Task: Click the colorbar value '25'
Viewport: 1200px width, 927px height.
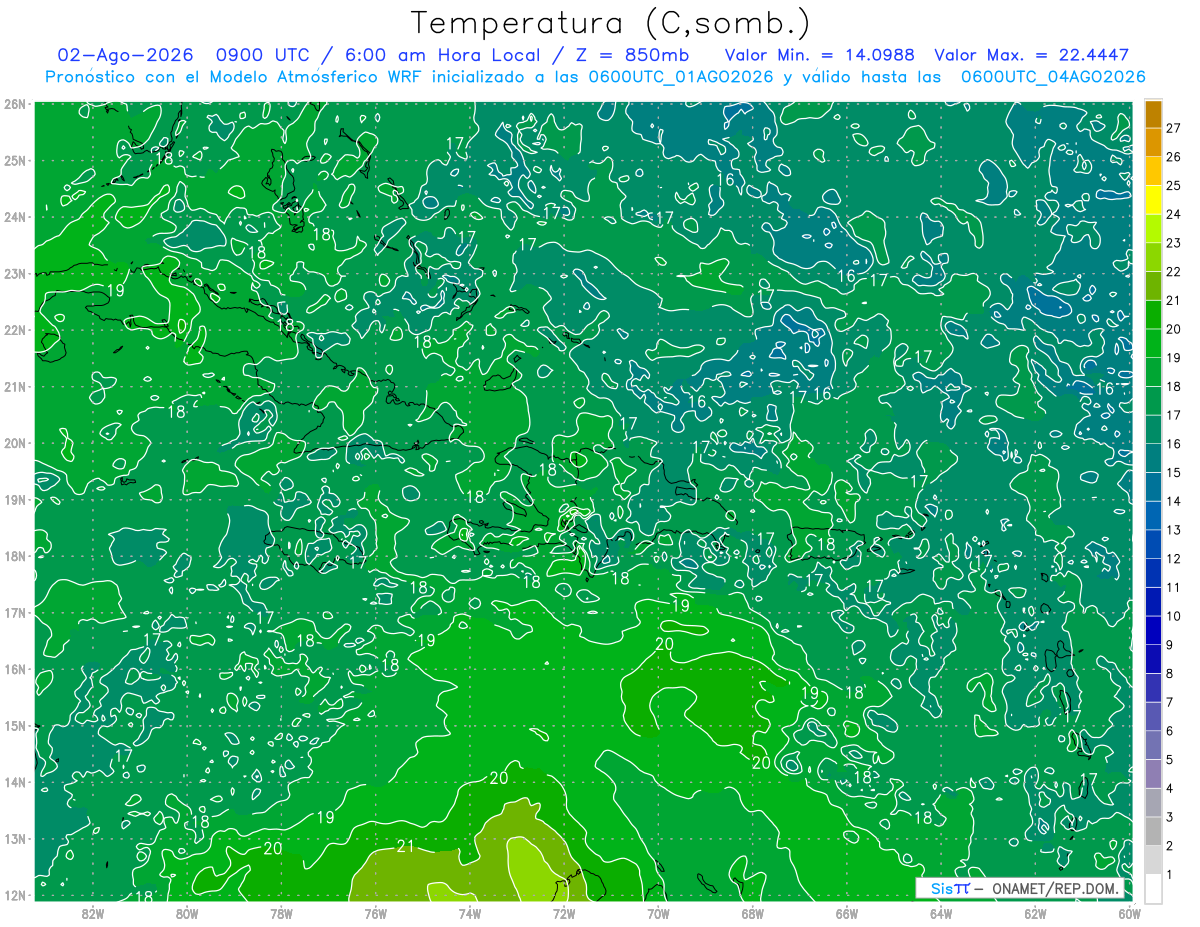Action: point(1174,186)
